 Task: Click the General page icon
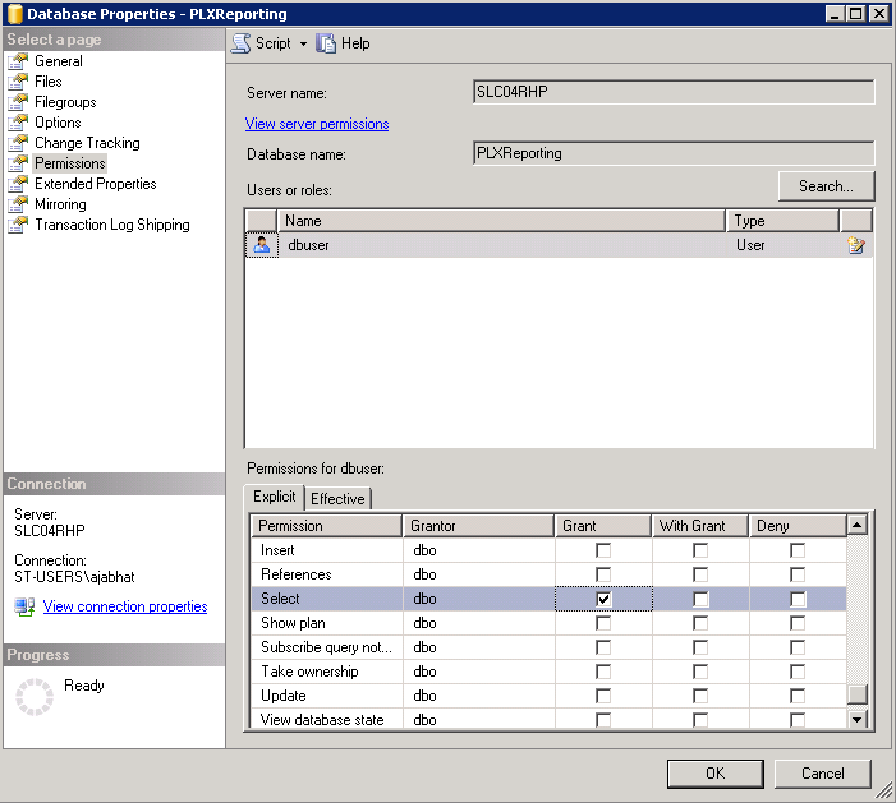click(x=18, y=61)
